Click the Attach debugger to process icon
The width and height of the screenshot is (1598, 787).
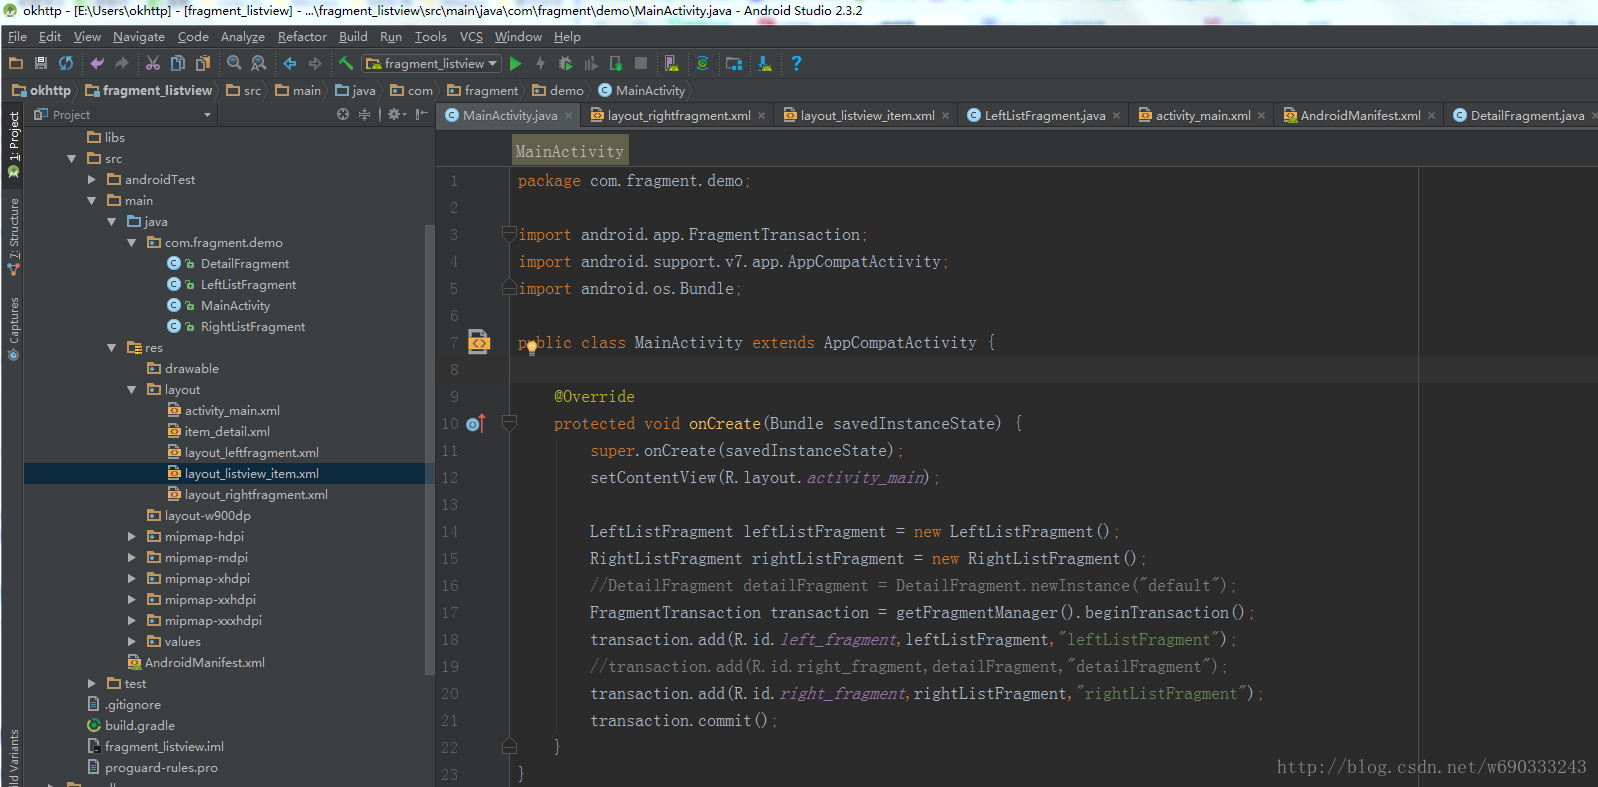616,63
